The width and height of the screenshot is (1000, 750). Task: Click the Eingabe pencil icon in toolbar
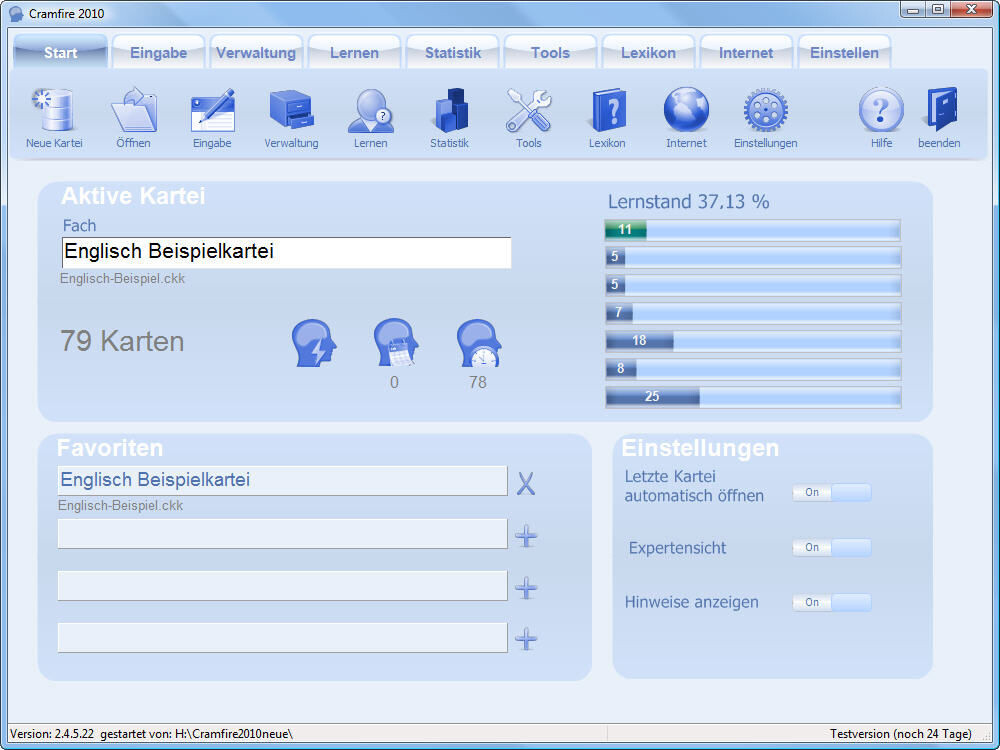pyautogui.click(x=212, y=110)
